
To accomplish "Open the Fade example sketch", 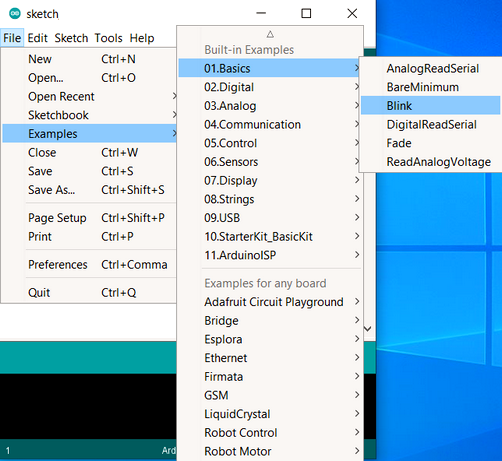I will pos(431,143).
